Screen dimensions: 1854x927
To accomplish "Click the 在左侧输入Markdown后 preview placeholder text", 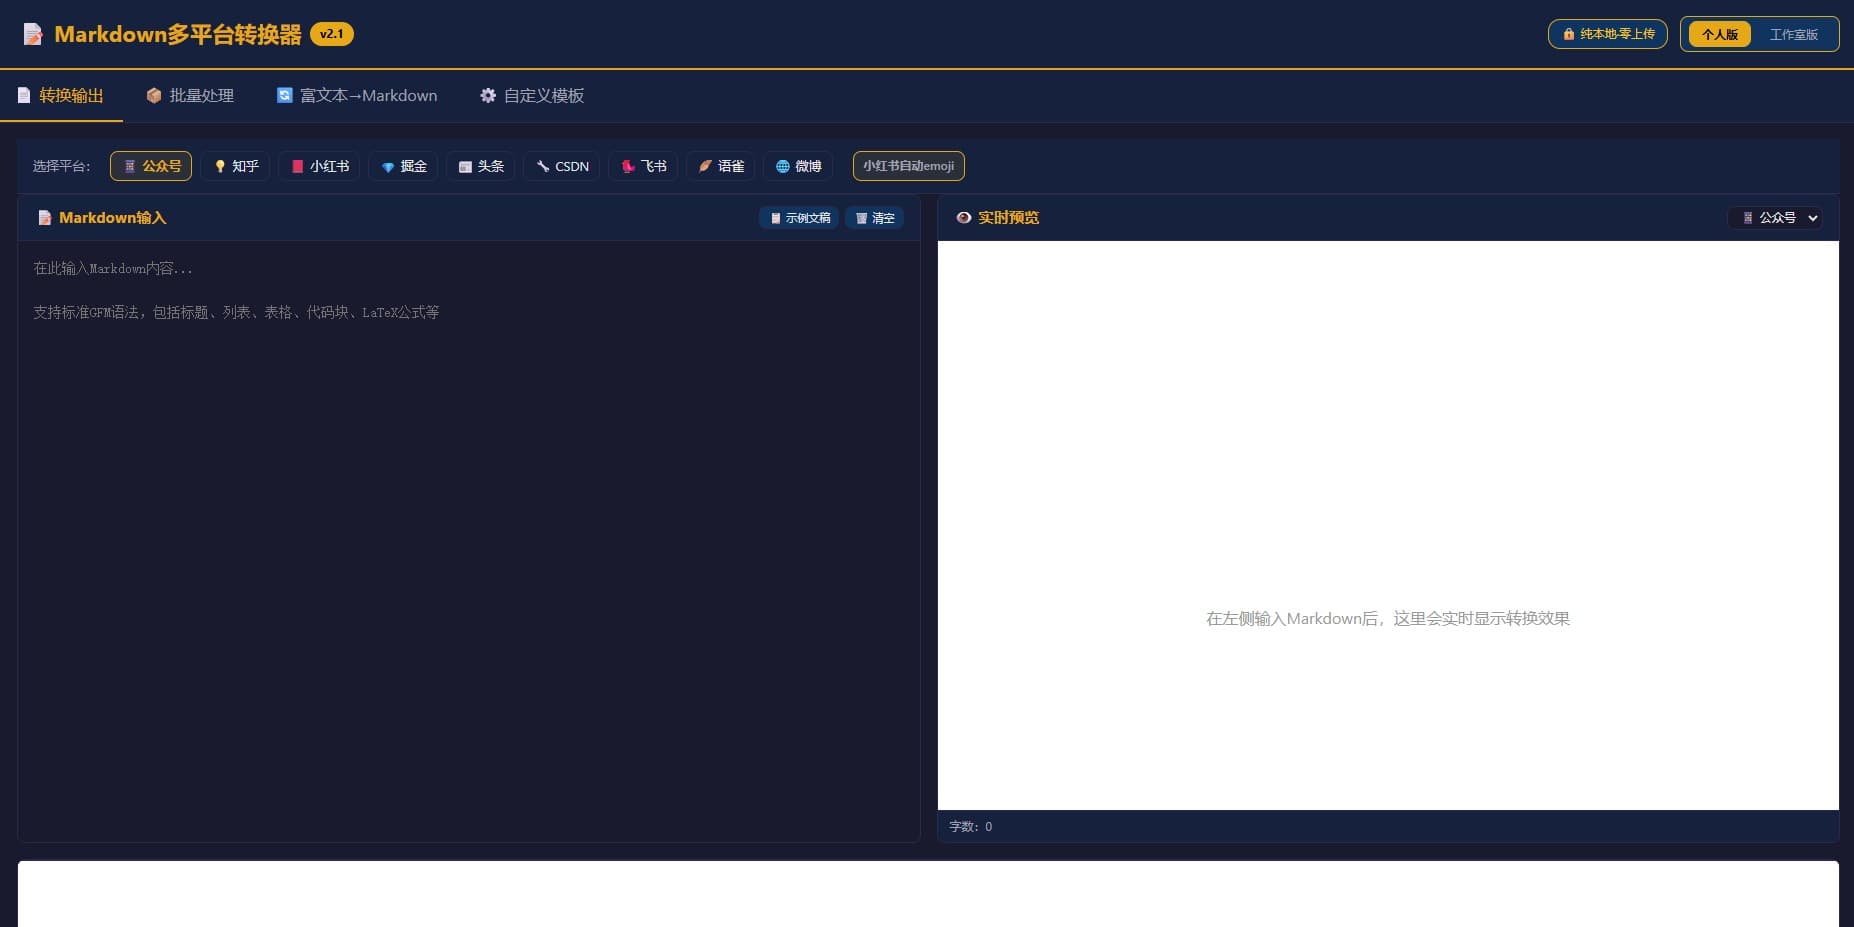I will tap(1388, 619).
